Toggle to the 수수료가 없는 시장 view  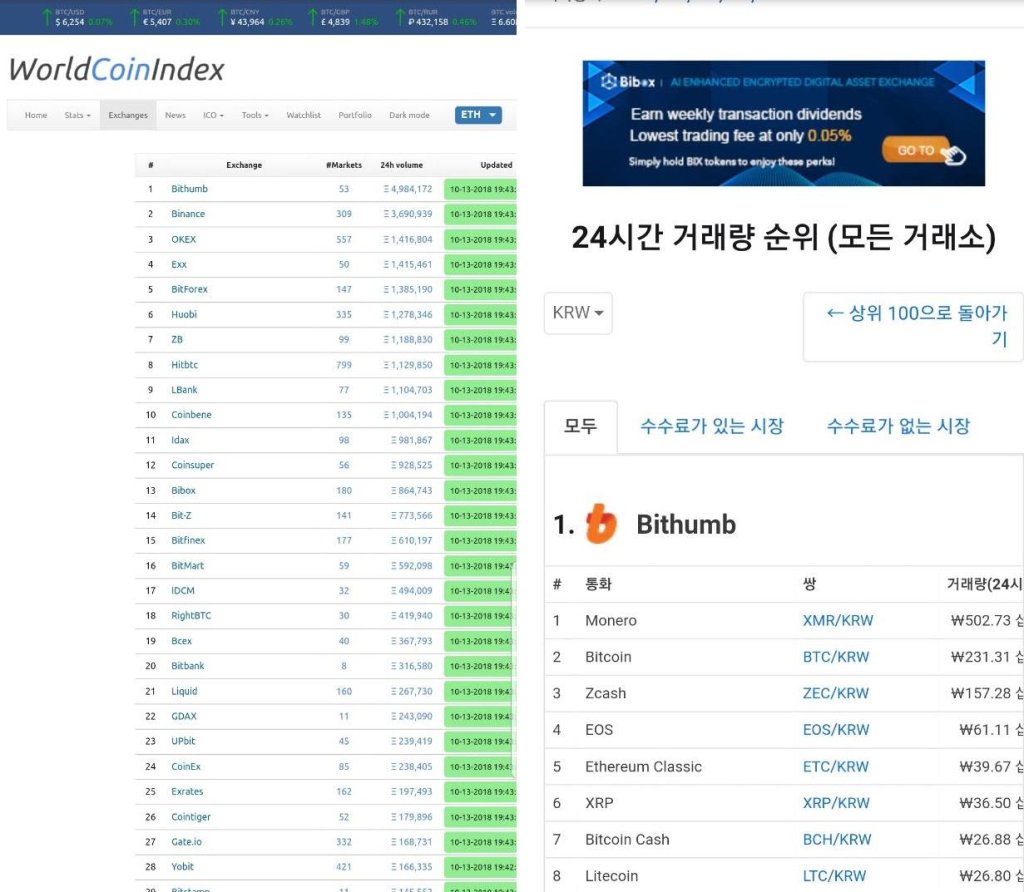(x=897, y=426)
